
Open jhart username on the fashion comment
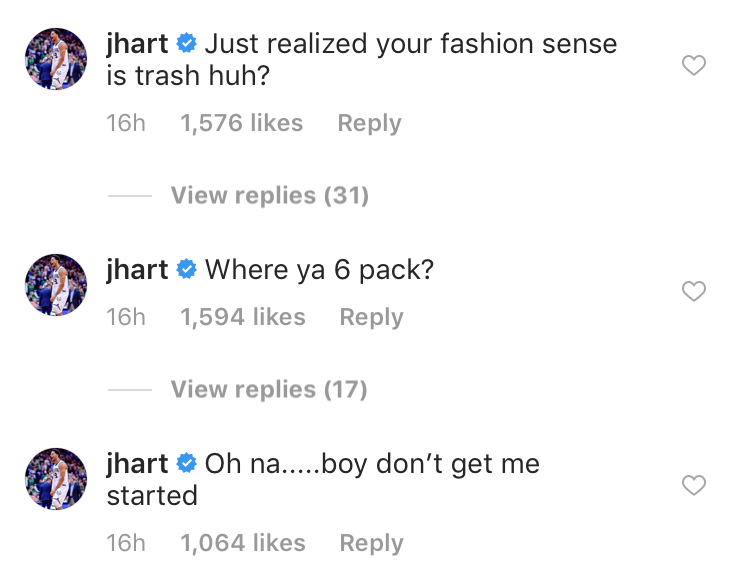click(137, 44)
